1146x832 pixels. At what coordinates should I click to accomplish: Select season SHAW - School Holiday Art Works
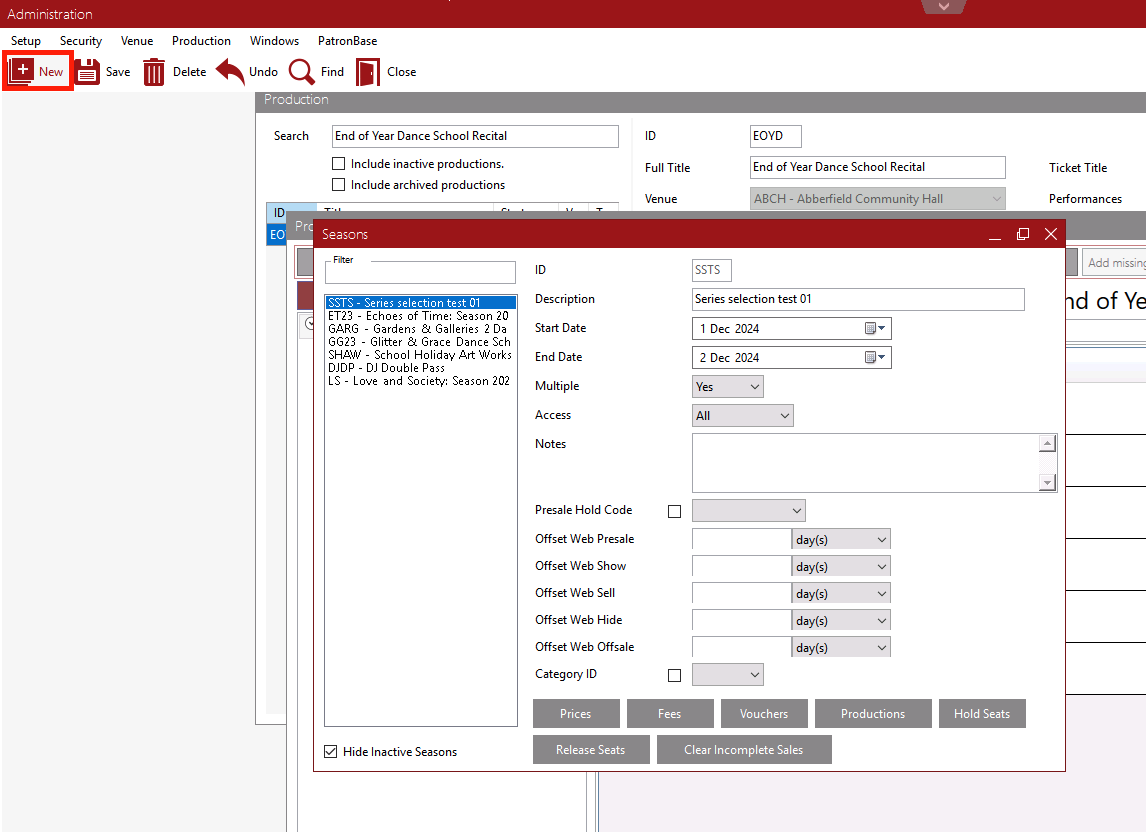click(x=421, y=355)
